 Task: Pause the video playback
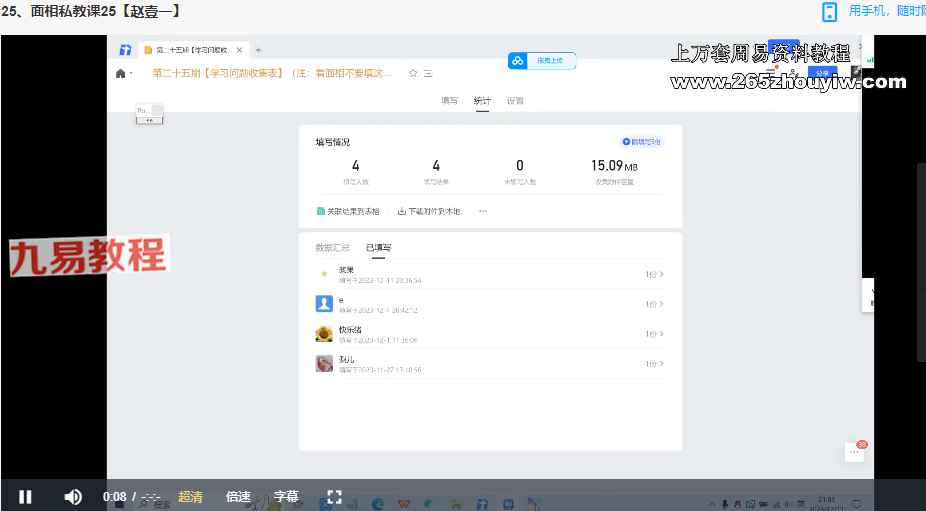25,496
